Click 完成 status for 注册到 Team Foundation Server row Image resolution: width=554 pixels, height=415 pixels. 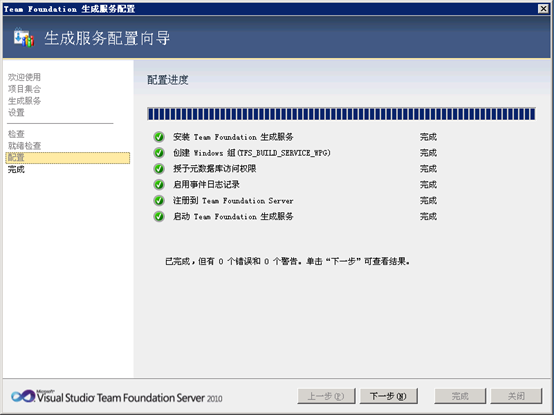point(428,201)
